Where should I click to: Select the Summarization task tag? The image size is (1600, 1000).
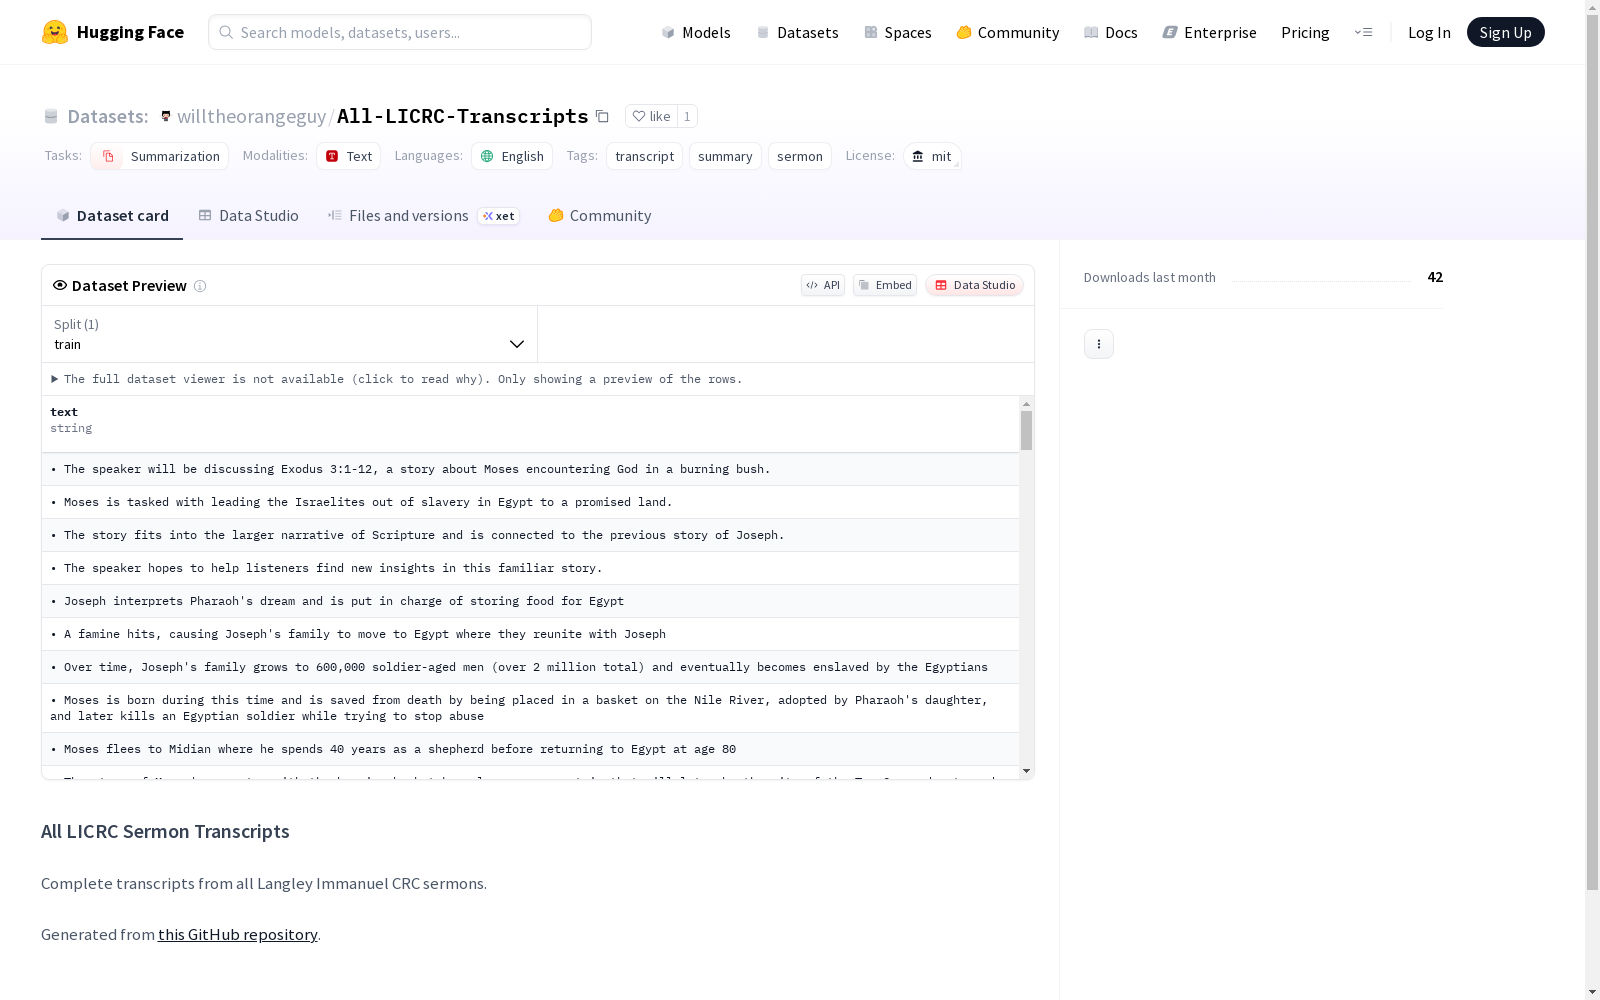click(160, 156)
